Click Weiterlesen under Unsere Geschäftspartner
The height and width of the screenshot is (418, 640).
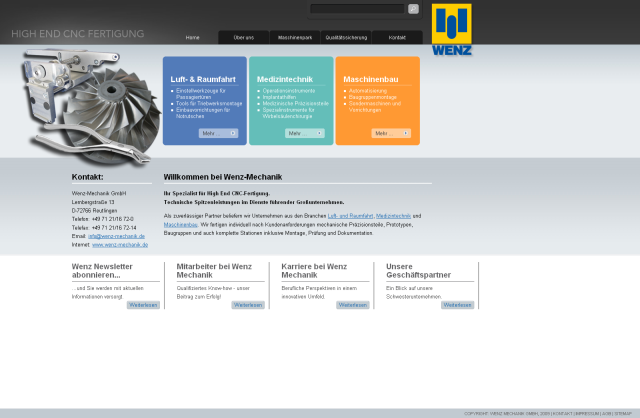pyautogui.click(x=457, y=305)
